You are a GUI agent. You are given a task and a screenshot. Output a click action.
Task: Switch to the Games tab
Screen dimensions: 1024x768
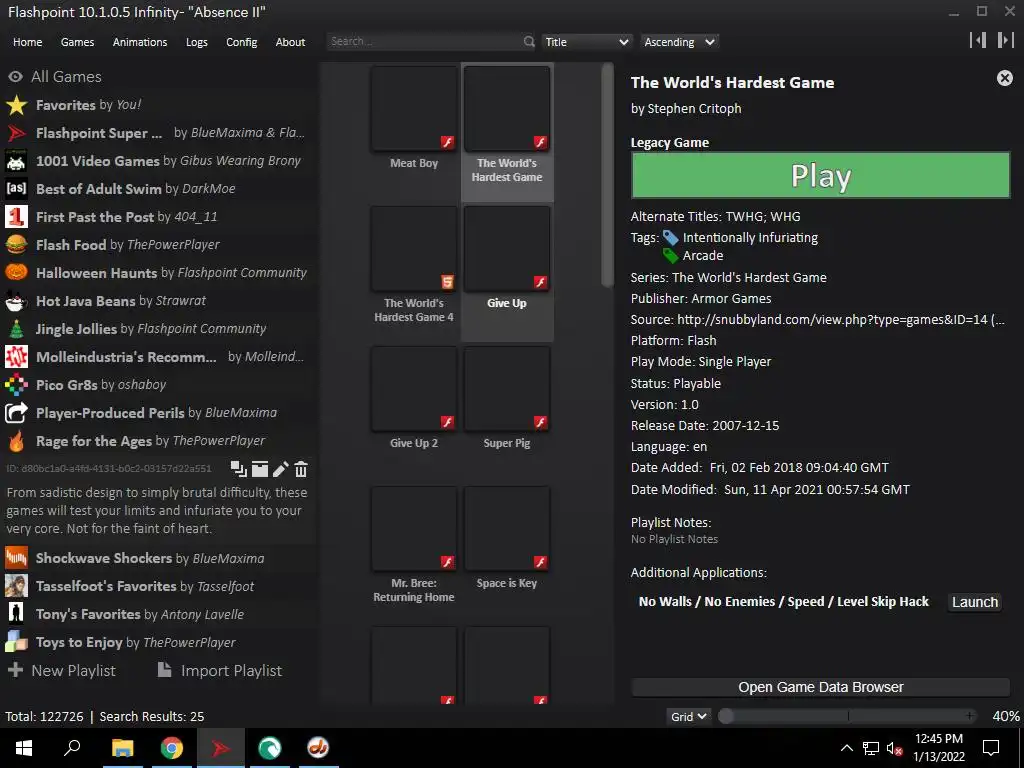point(77,42)
